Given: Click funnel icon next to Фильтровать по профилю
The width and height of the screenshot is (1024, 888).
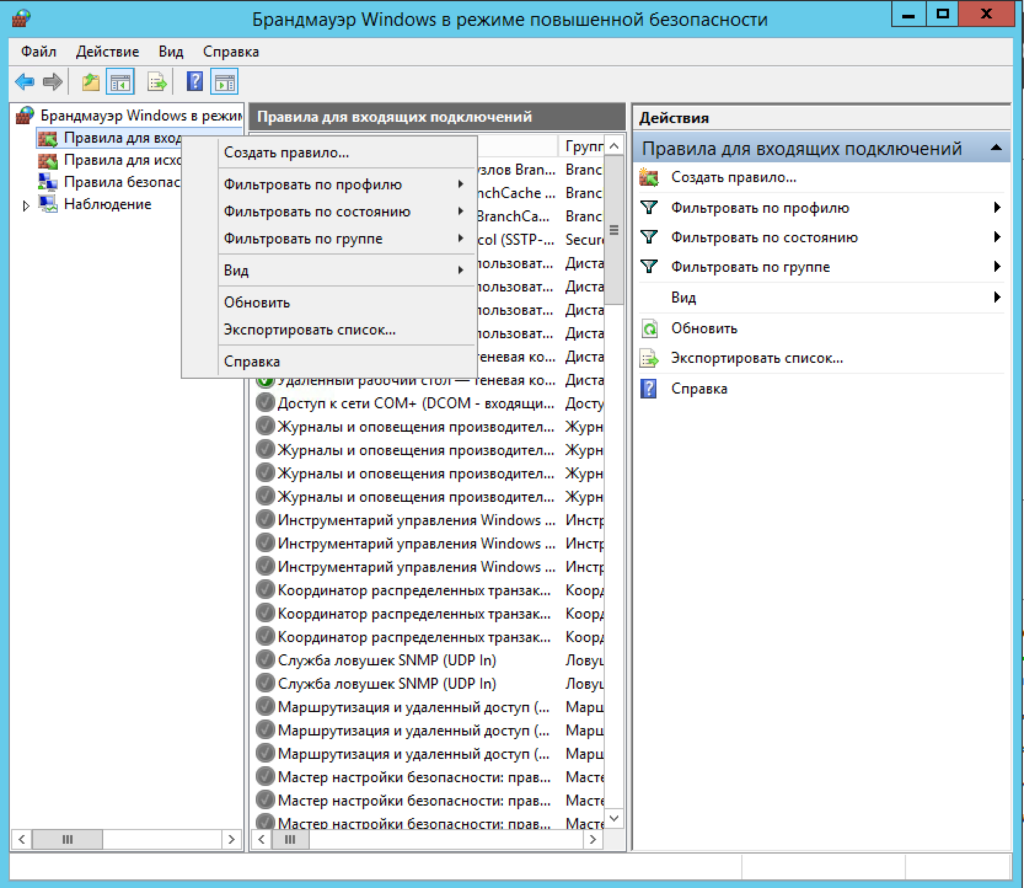Looking at the screenshot, I should 648,208.
